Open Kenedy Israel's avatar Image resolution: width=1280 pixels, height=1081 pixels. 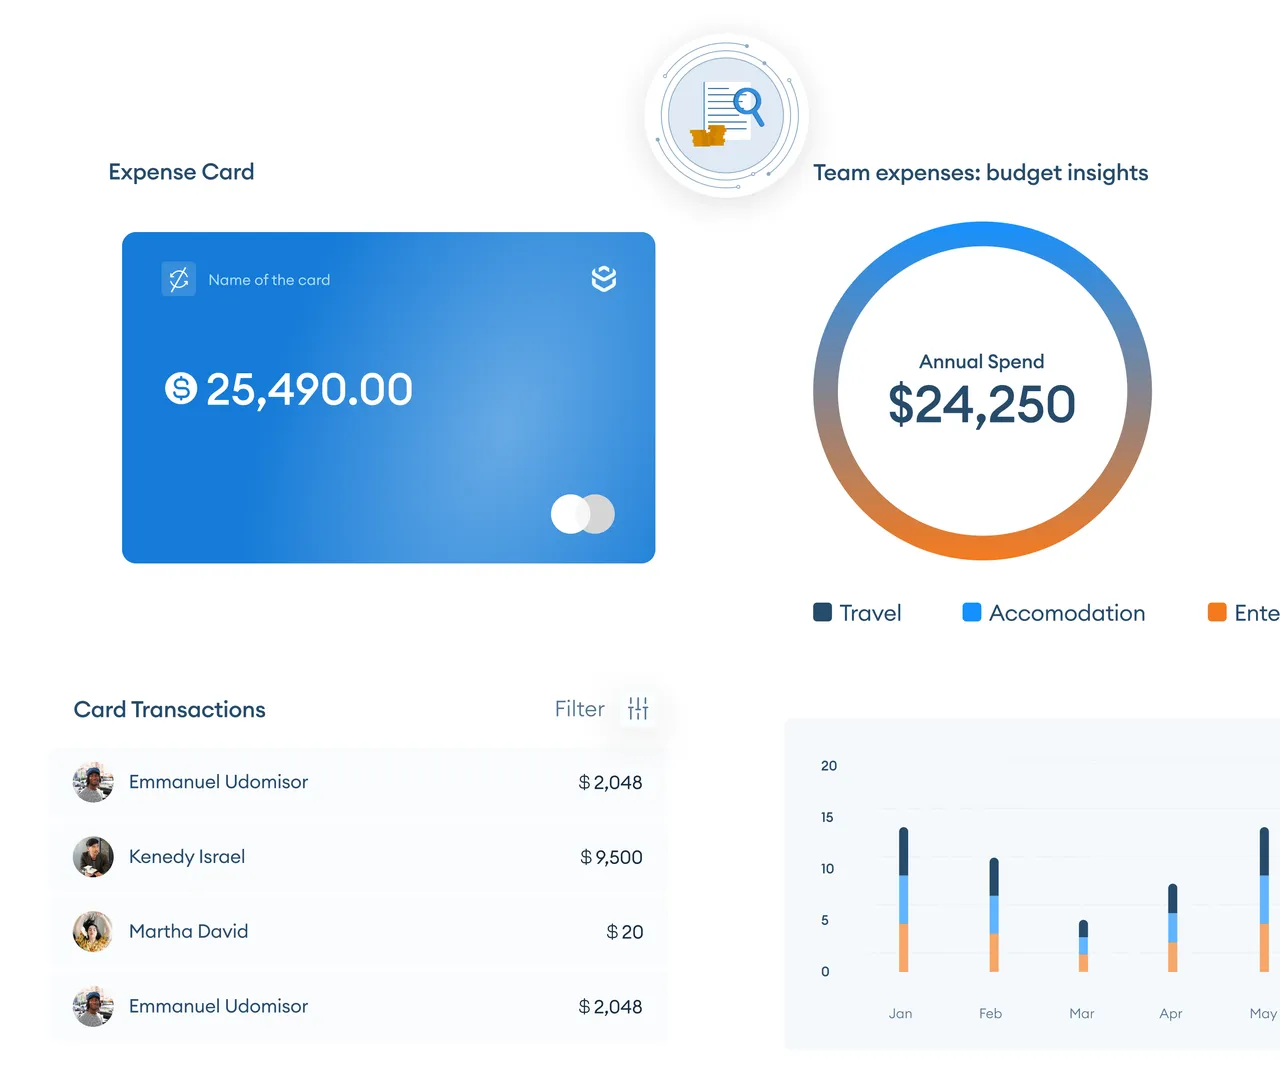tap(93, 857)
